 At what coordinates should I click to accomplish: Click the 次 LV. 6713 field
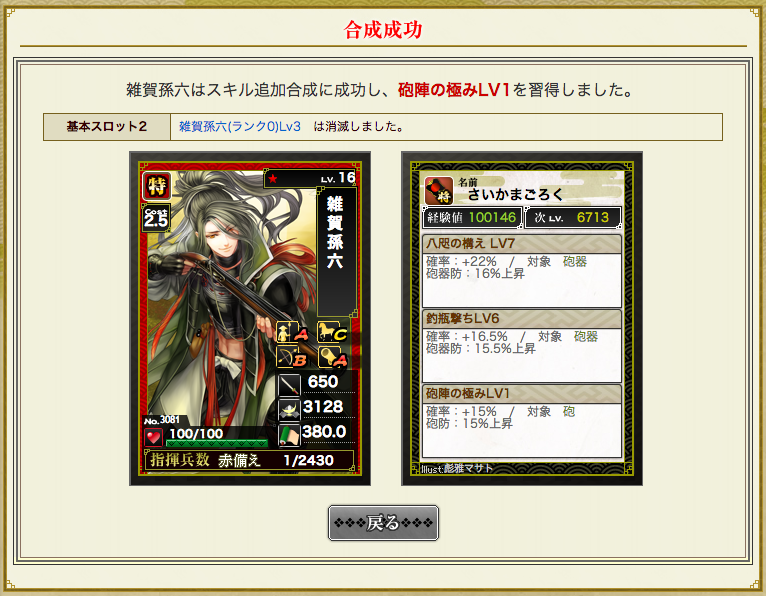(573, 217)
